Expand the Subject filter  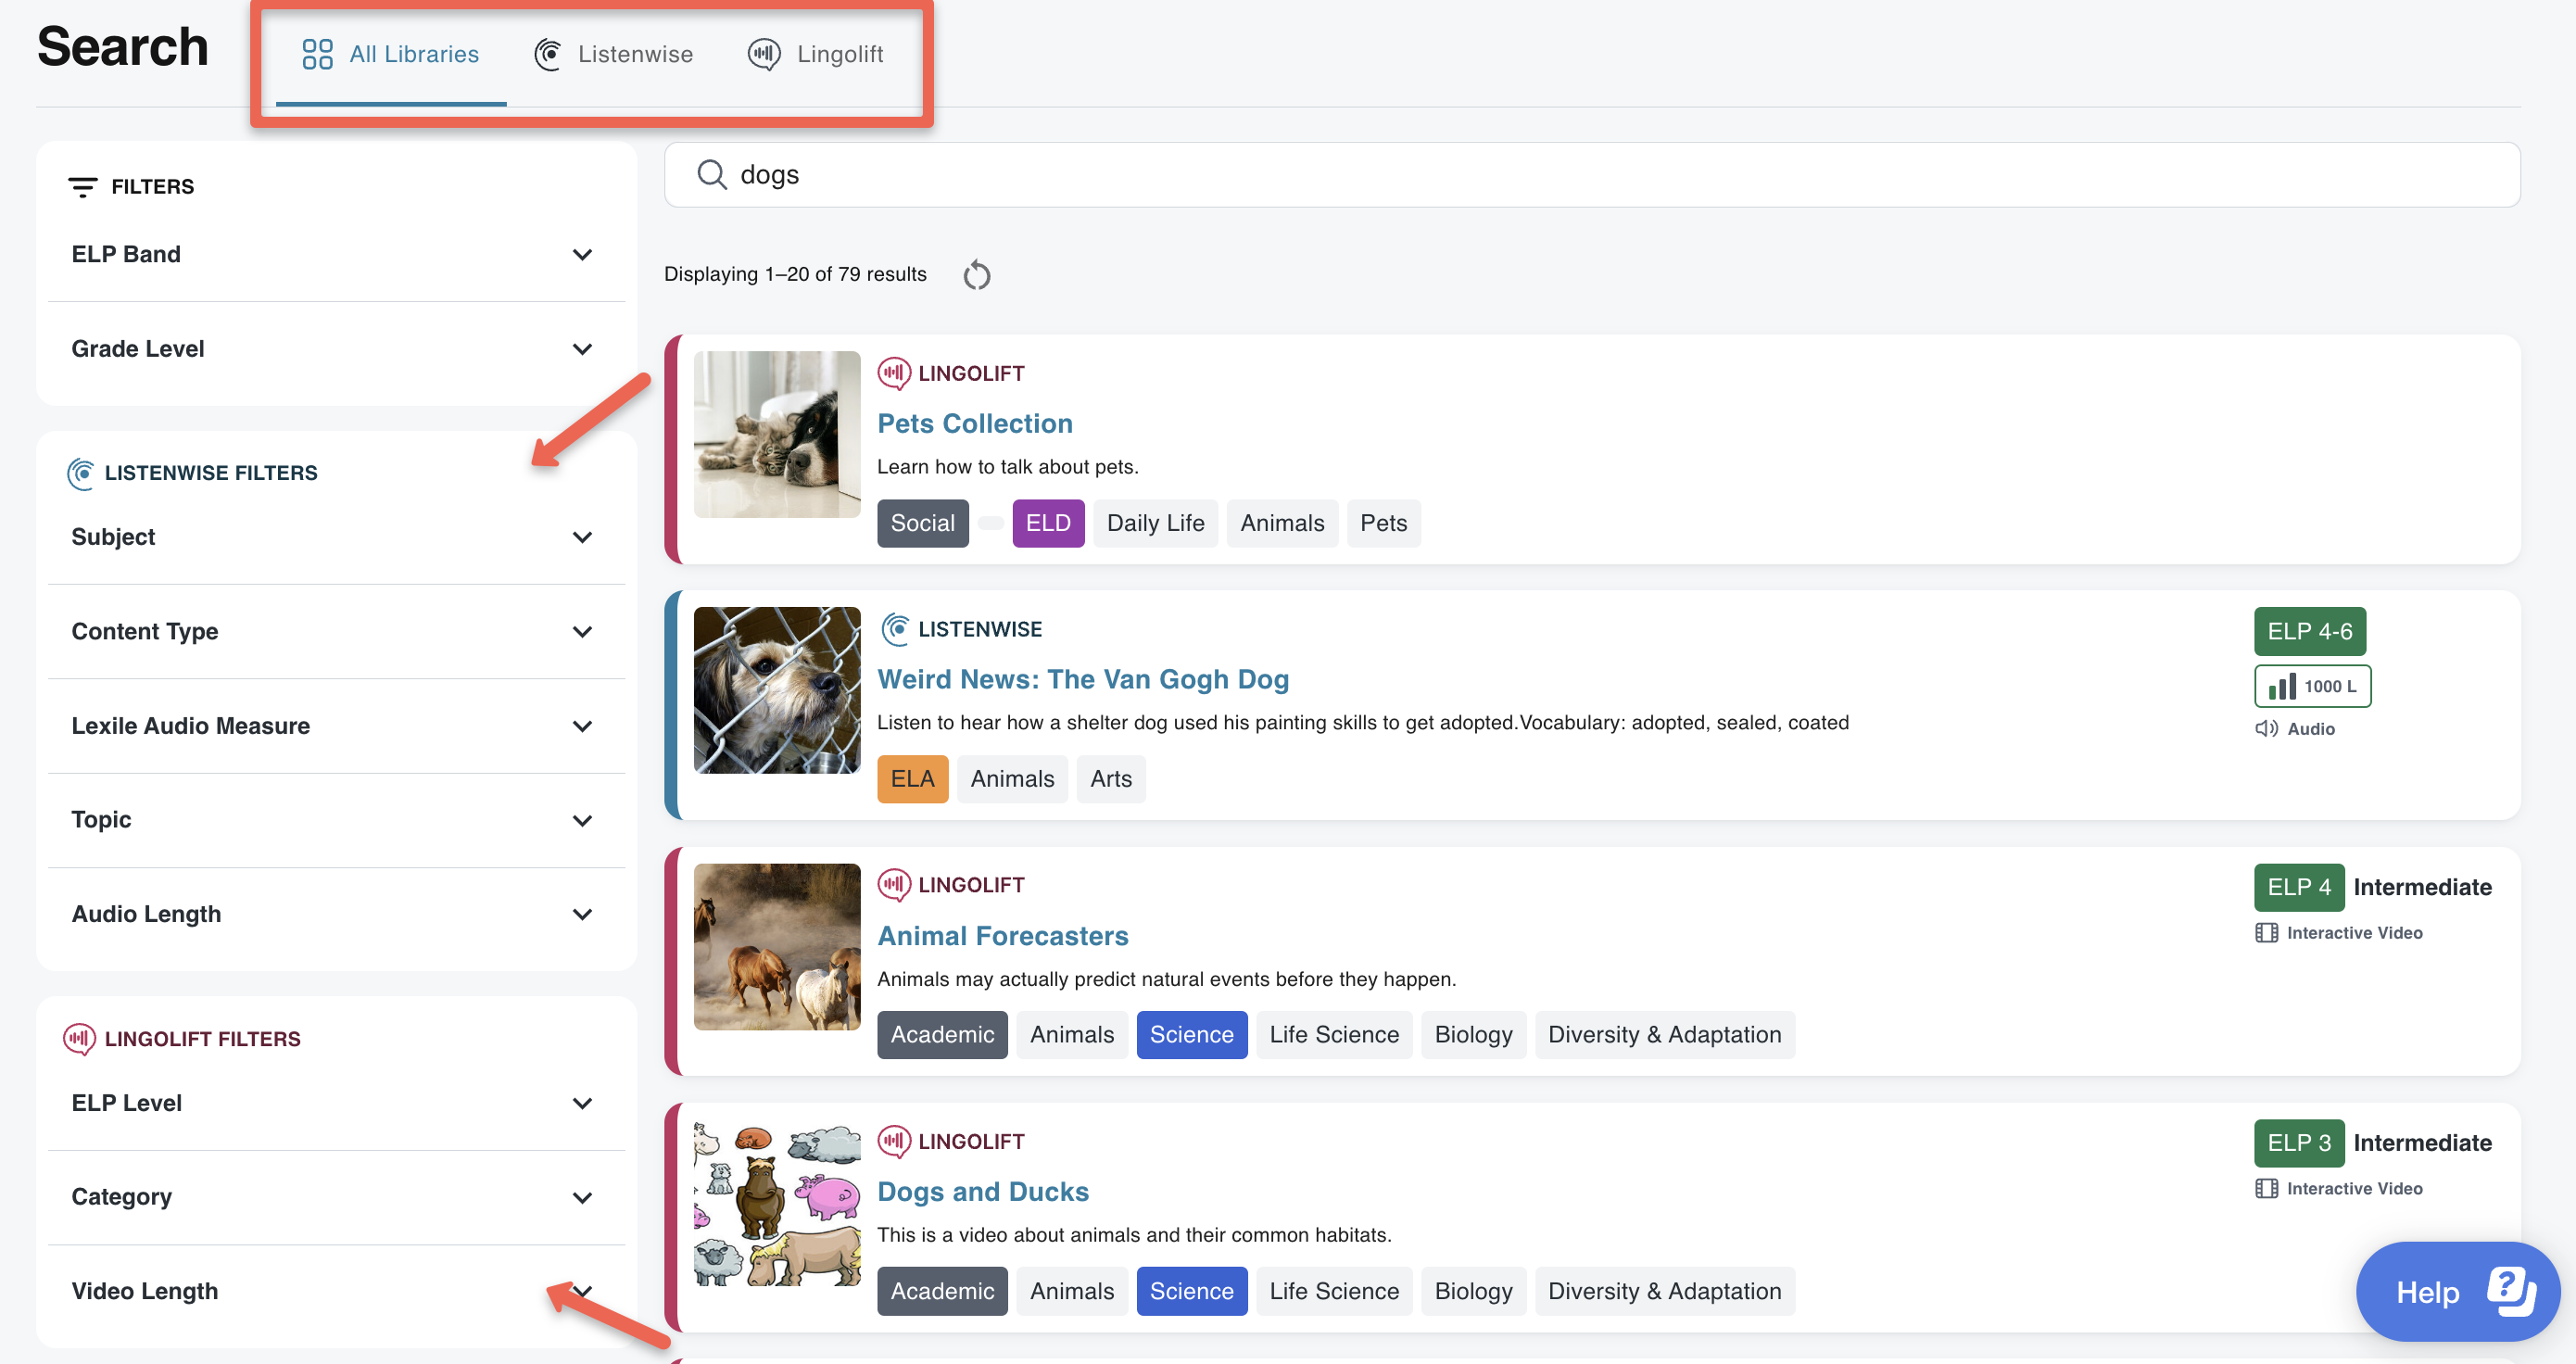[336, 537]
